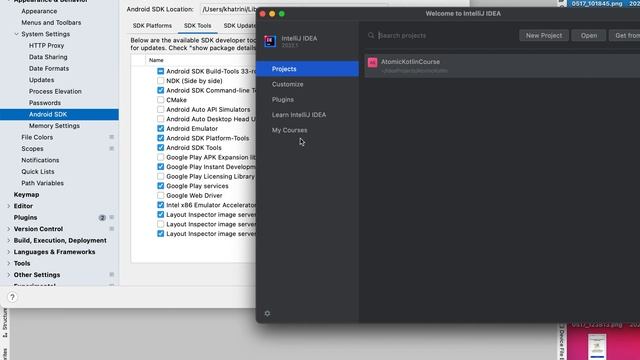Open Notifications settings

click(40, 160)
